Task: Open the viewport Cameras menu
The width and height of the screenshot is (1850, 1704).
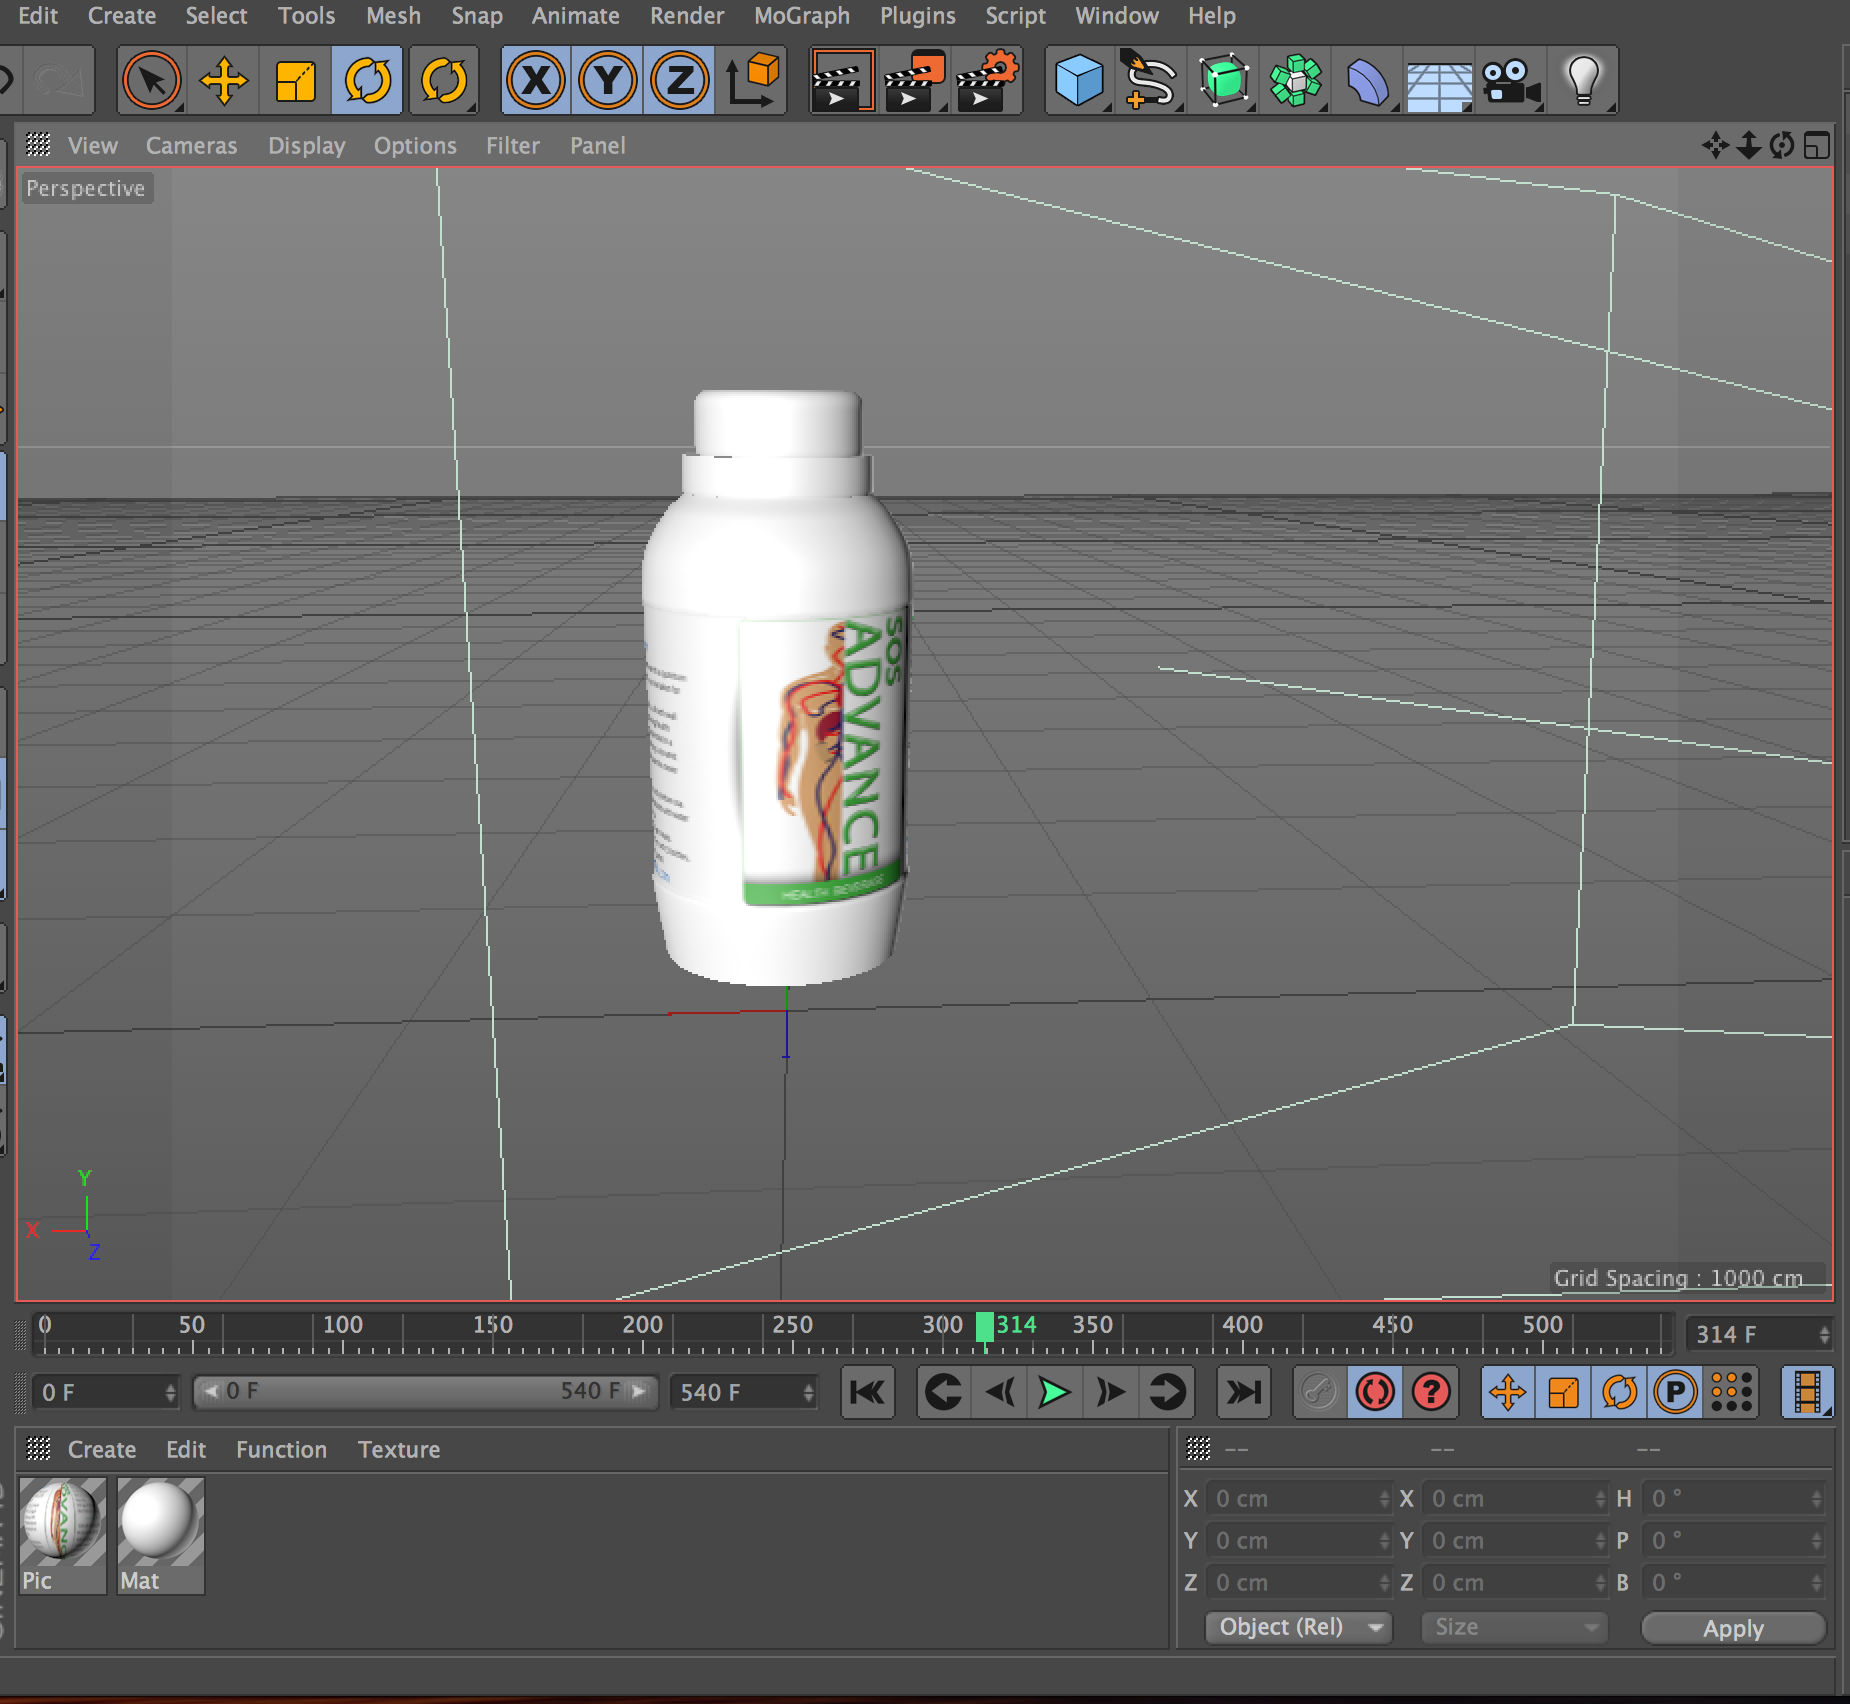Action: pos(192,146)
